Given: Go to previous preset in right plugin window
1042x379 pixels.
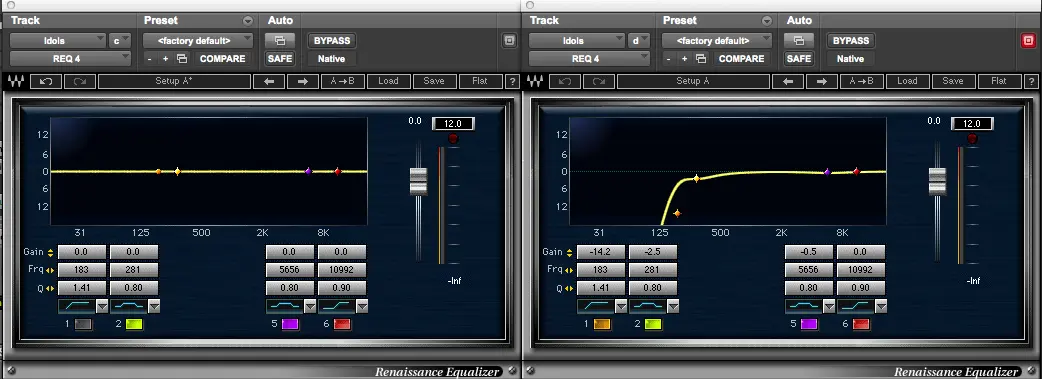Looking at the screenshot, I should (x=788, y=81).
